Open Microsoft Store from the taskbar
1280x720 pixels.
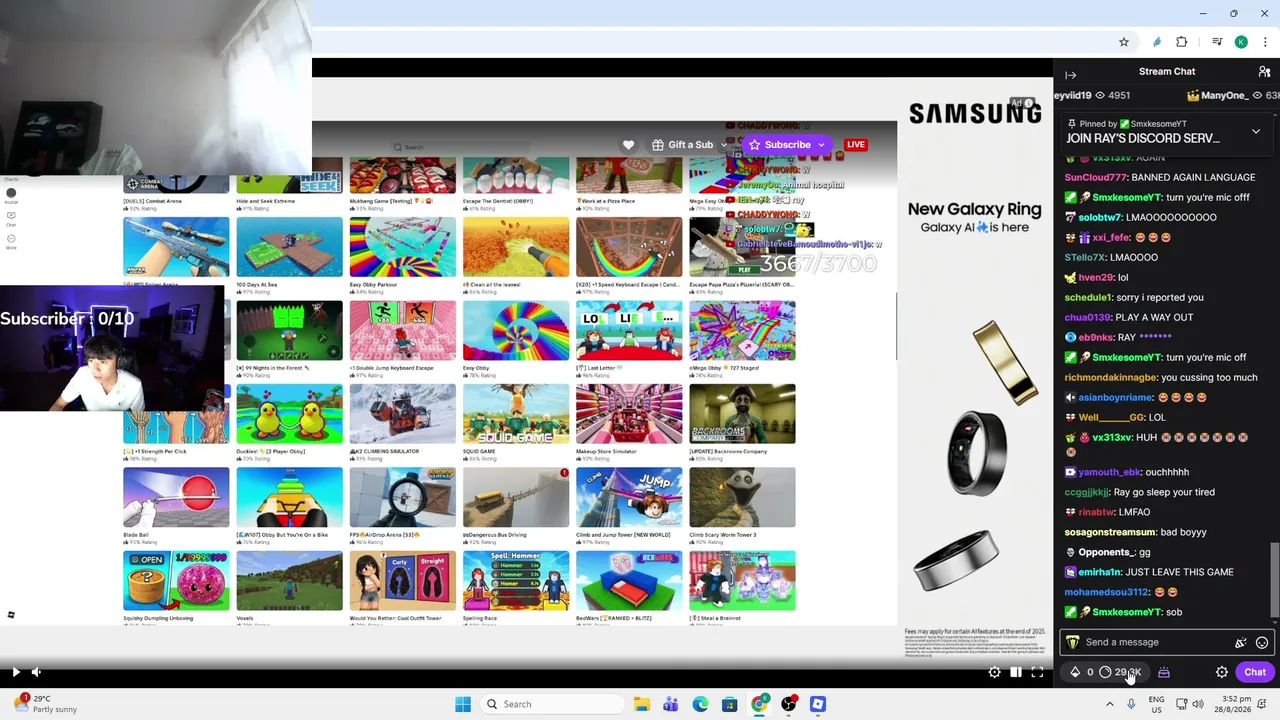click(729, 704)
